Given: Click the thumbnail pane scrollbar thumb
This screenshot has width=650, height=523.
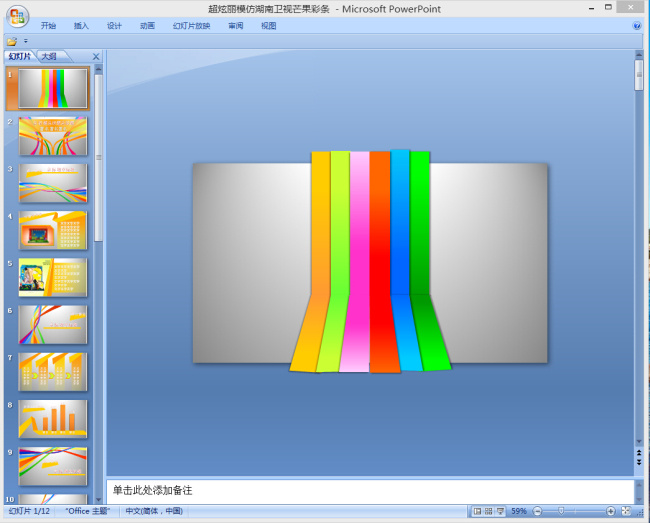Looking at the screenshot, I should tap(98, 157).
